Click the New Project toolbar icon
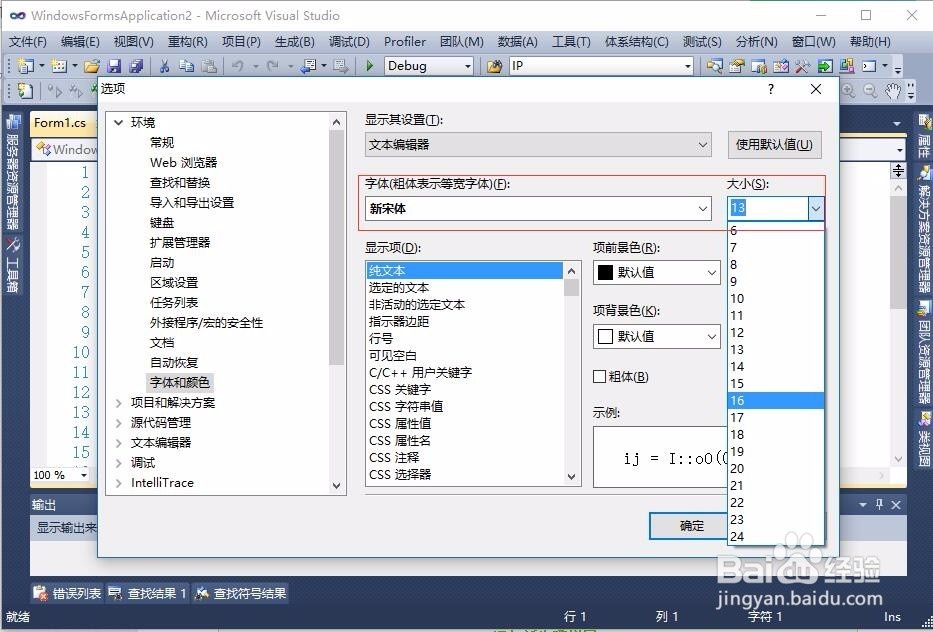Screen dimensions: 933x632 pos(26,66)
